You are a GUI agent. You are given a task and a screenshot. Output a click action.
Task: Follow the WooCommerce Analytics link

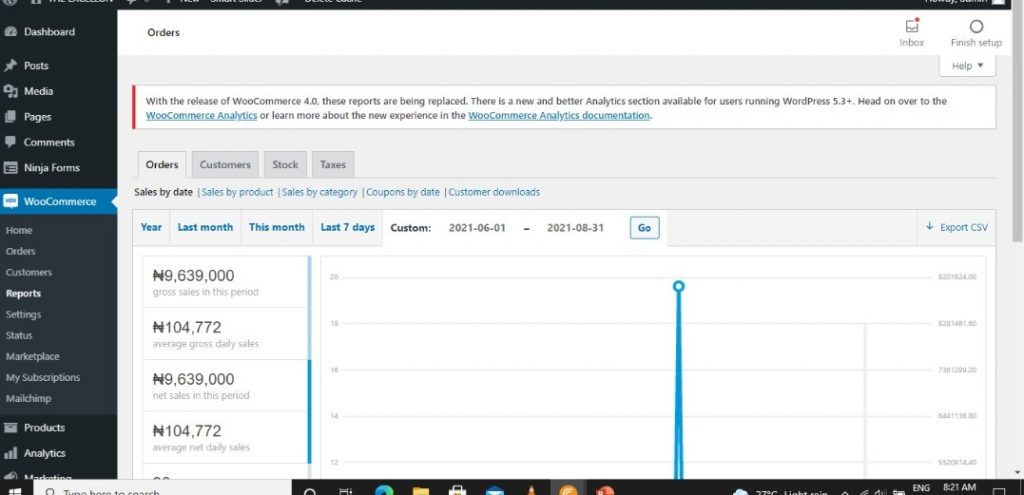coord(201,116)
